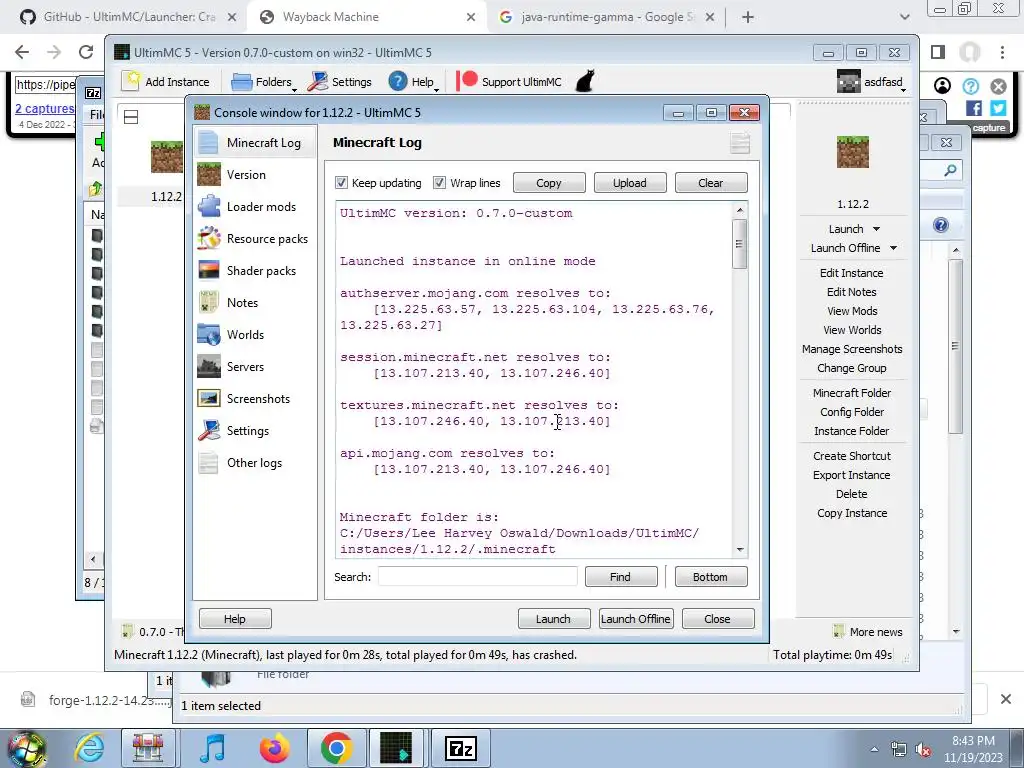The width and height of the screenshot is (1024, 768).
Task: Click Copy button above the log
Action: click(549, 183)
